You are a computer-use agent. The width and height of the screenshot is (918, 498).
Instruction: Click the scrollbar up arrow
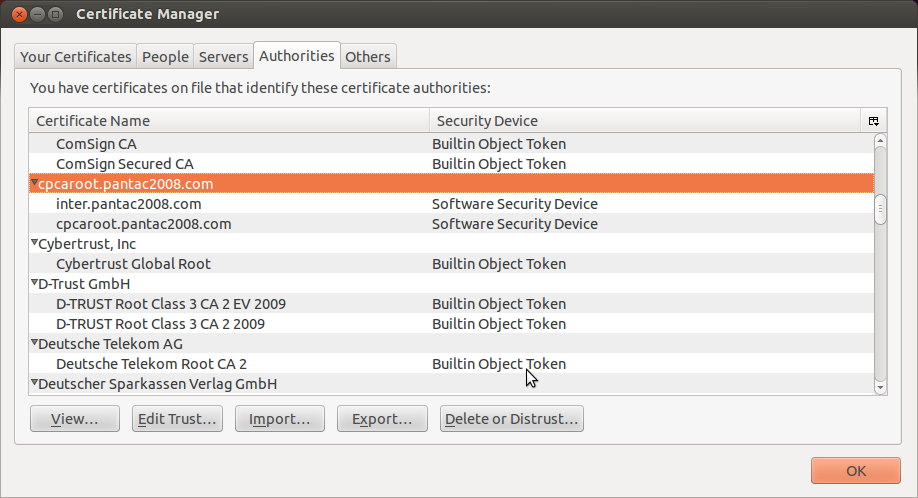(880, 140)
